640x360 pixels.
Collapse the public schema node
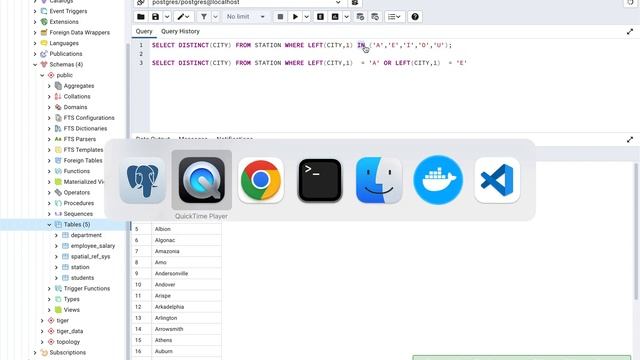42,75
